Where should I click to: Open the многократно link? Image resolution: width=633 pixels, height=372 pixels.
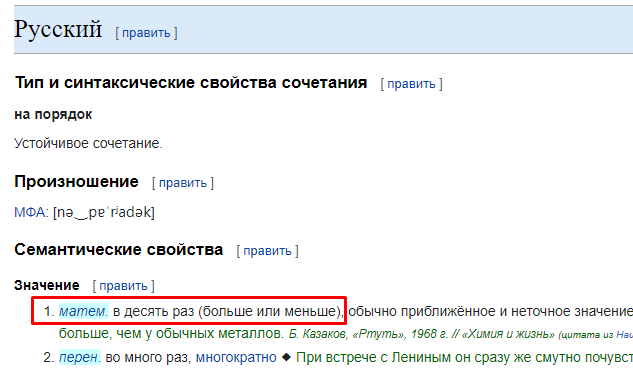click(x=236, y=357)
